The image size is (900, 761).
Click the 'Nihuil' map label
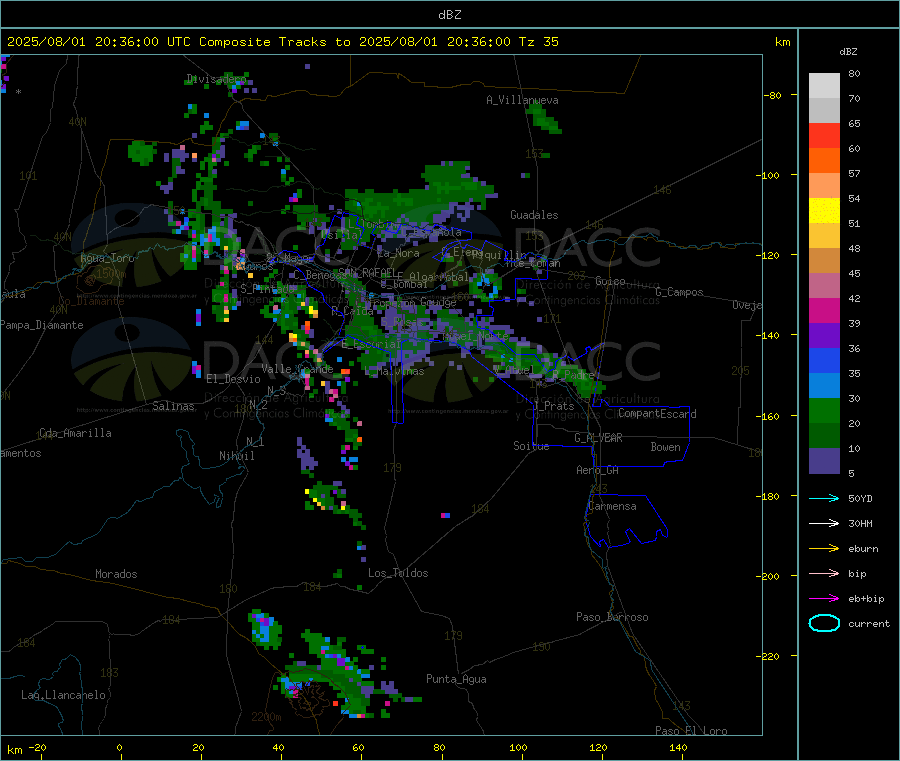(236, 456)
